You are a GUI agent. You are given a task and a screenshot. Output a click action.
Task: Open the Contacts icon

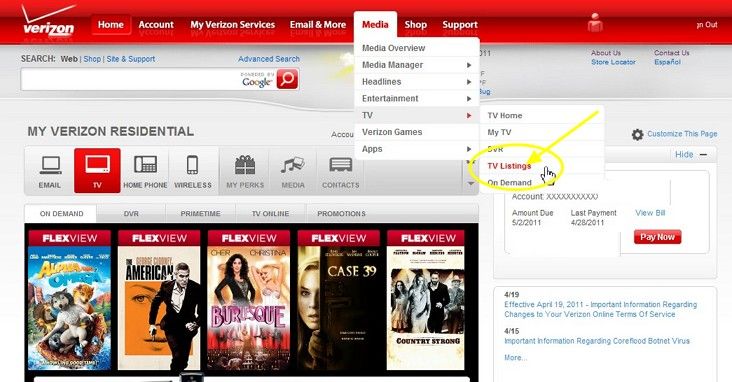coord(340,171)
